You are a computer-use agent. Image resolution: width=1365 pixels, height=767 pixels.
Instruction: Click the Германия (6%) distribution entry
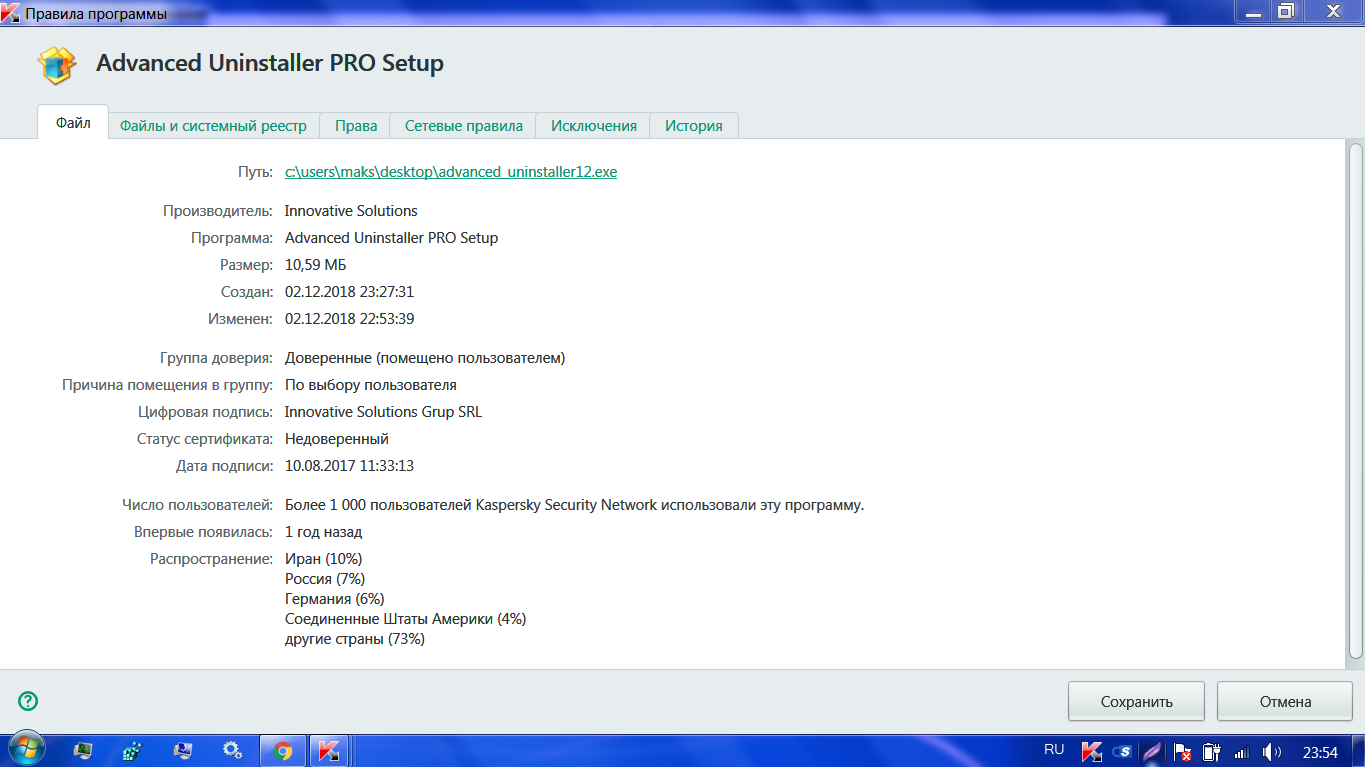334,599
